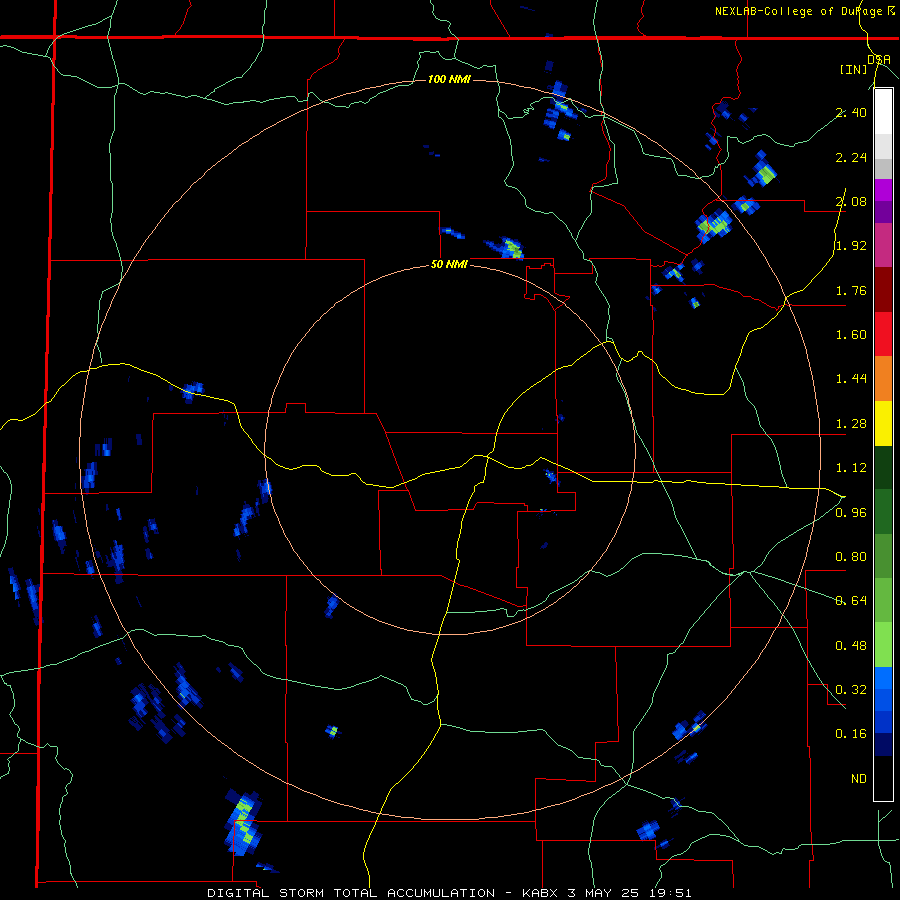Screen dimensions: 900x900
Task: Select the pink swatch beside 1.92
Action: (883, 245)
